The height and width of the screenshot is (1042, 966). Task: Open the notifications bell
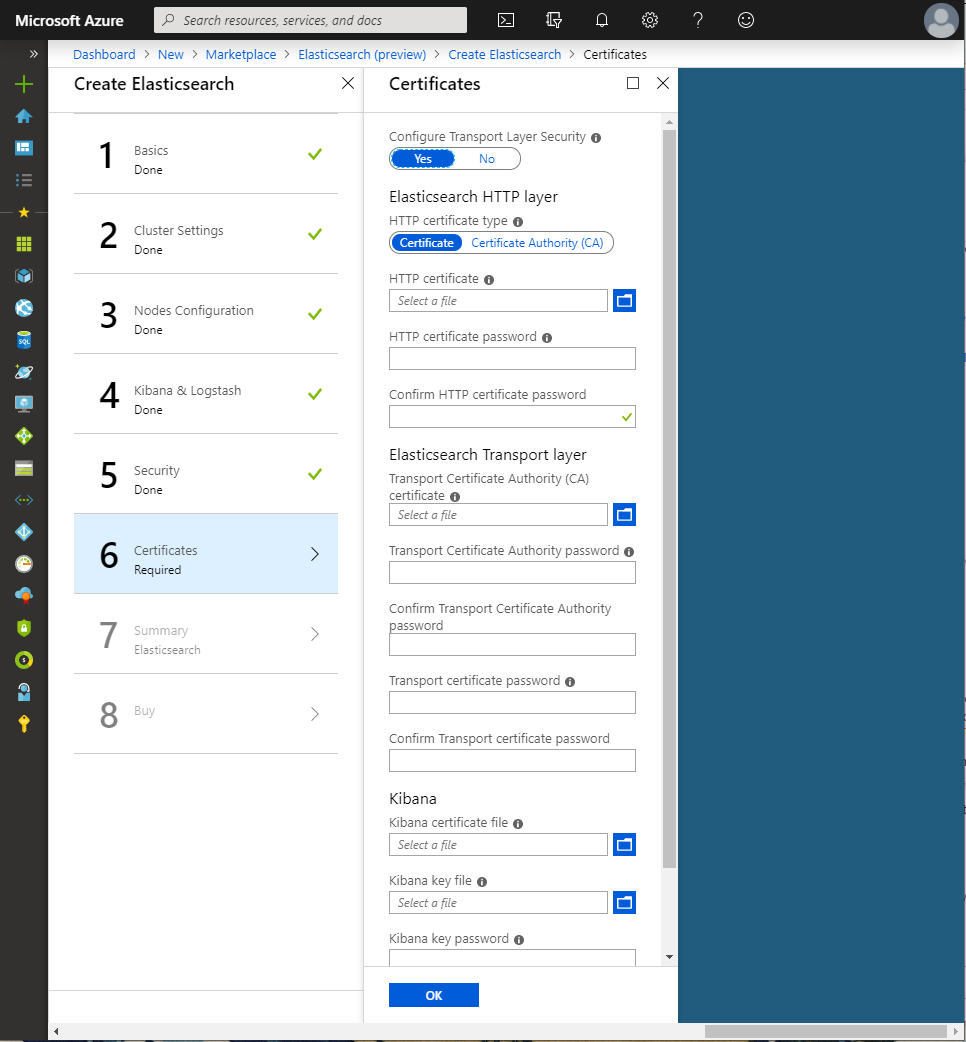point(602,20)
